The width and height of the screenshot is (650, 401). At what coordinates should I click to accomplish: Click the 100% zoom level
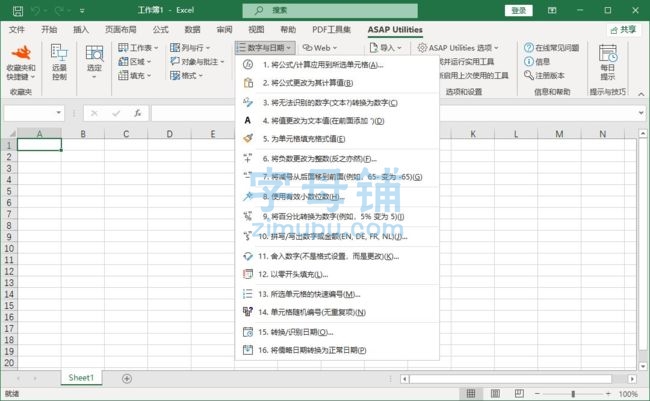(x=628, y=394)
